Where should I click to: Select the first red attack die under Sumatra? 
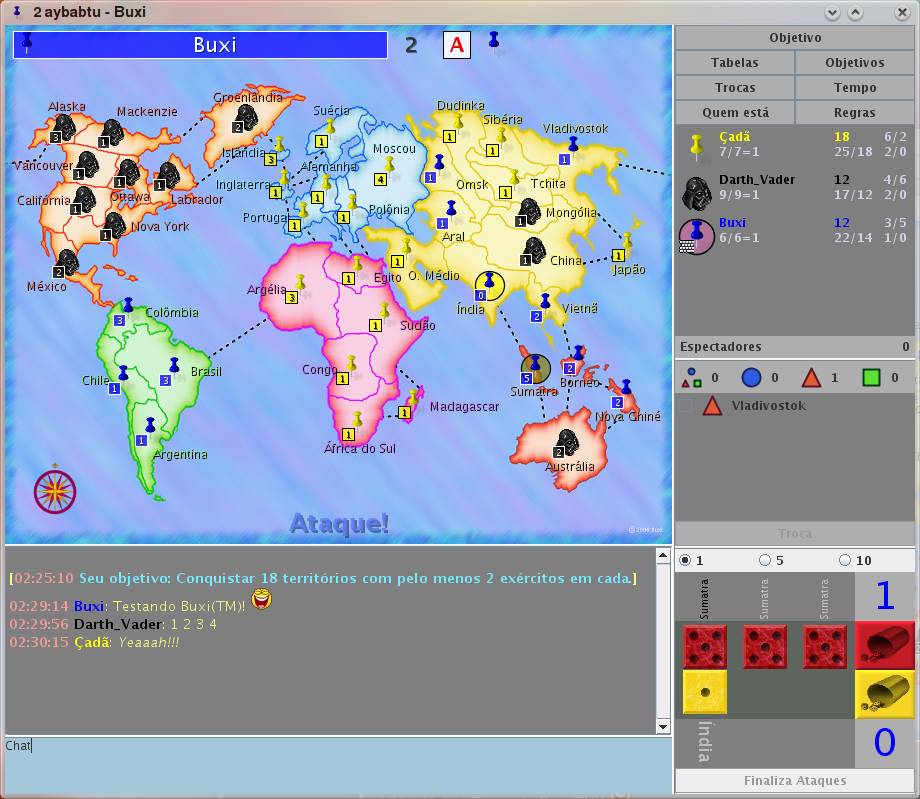click(705, 646)
